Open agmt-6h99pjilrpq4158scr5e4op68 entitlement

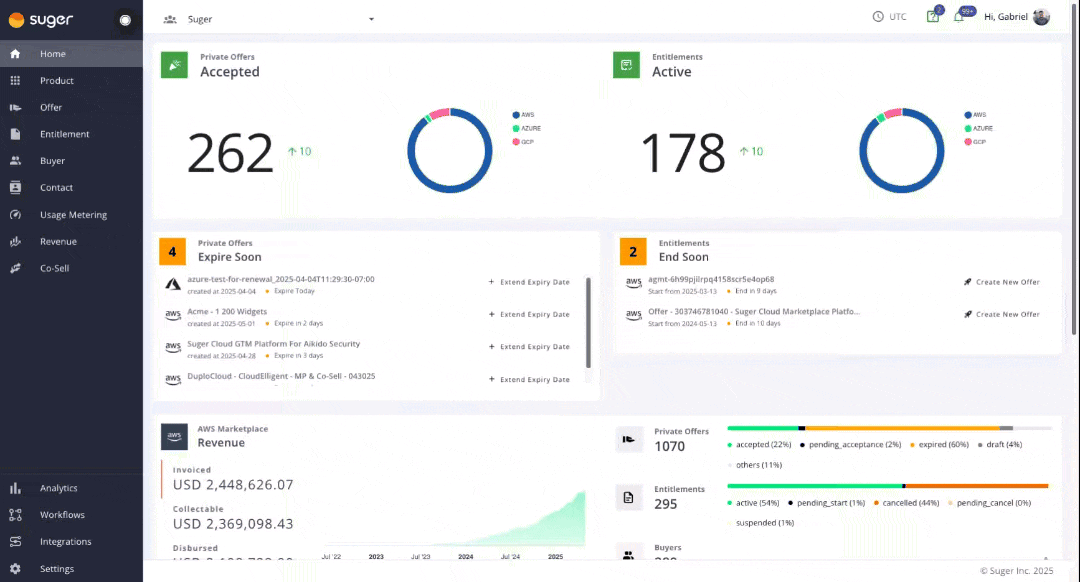tap(711, 279)
